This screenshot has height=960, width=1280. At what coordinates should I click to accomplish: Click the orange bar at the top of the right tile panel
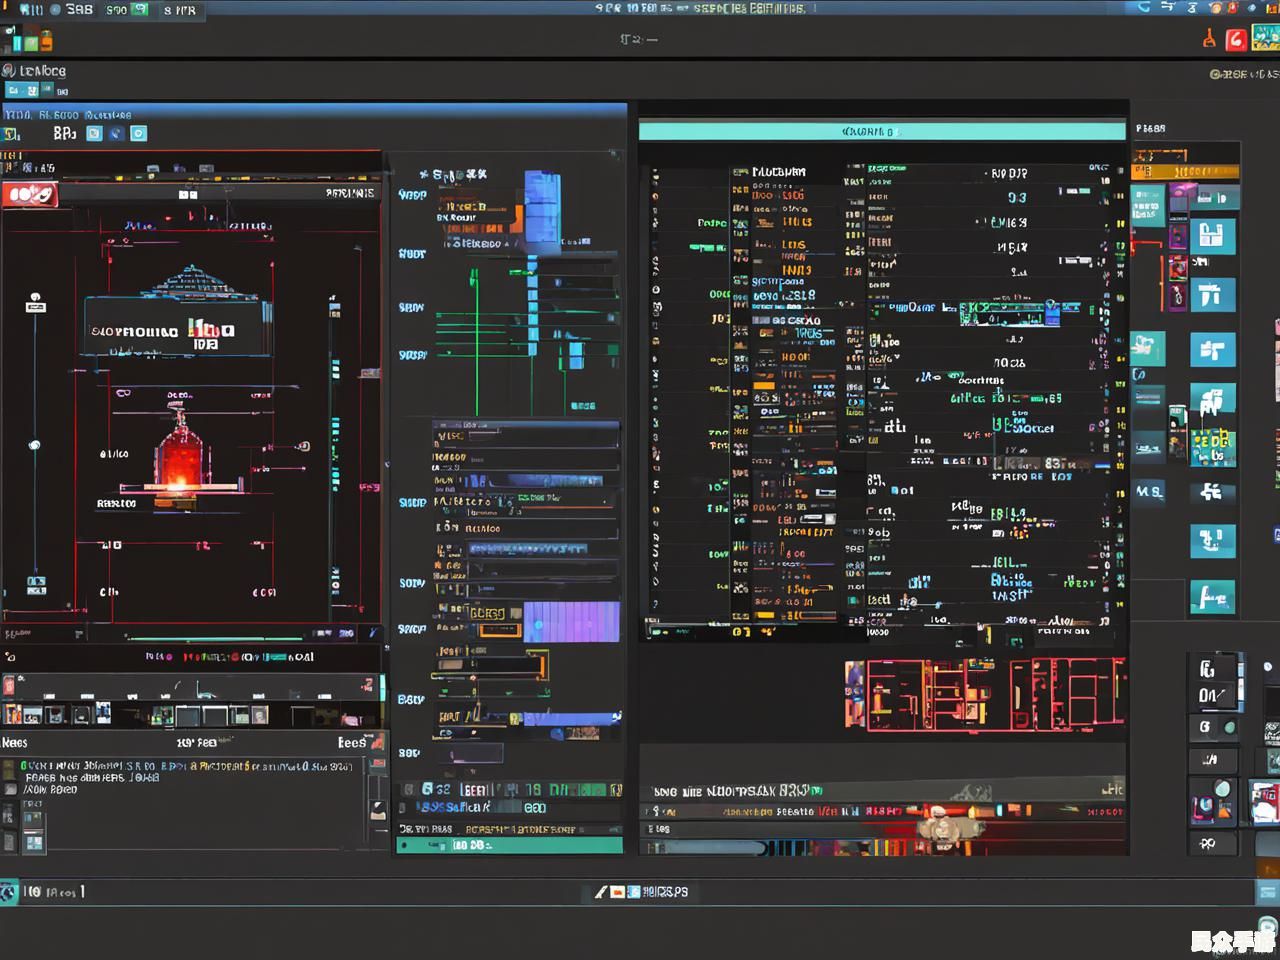tap(1186, 171)
